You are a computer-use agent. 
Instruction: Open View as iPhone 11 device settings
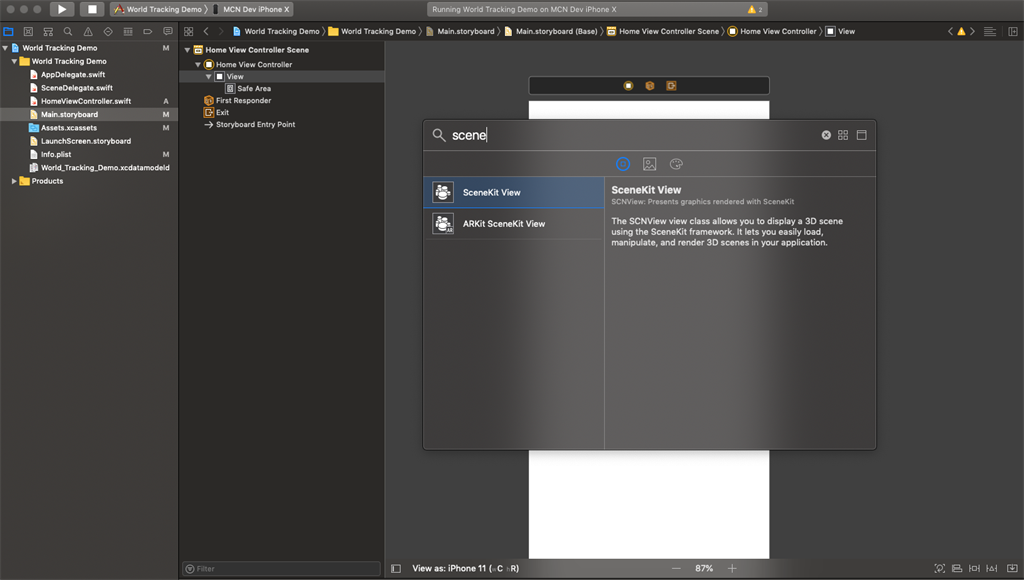466,569
